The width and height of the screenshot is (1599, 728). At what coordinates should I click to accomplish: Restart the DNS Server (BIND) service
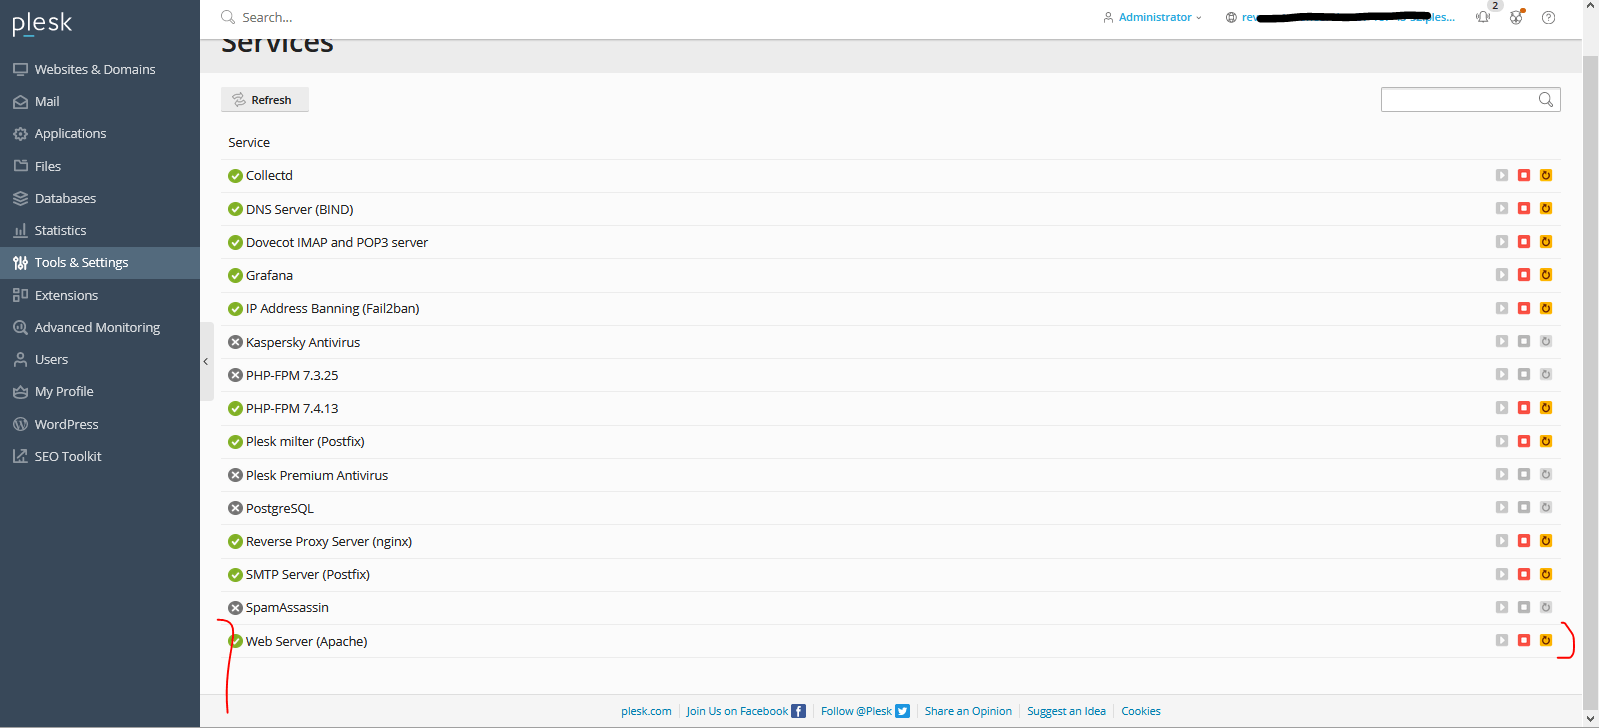[x=1546, y=208]
